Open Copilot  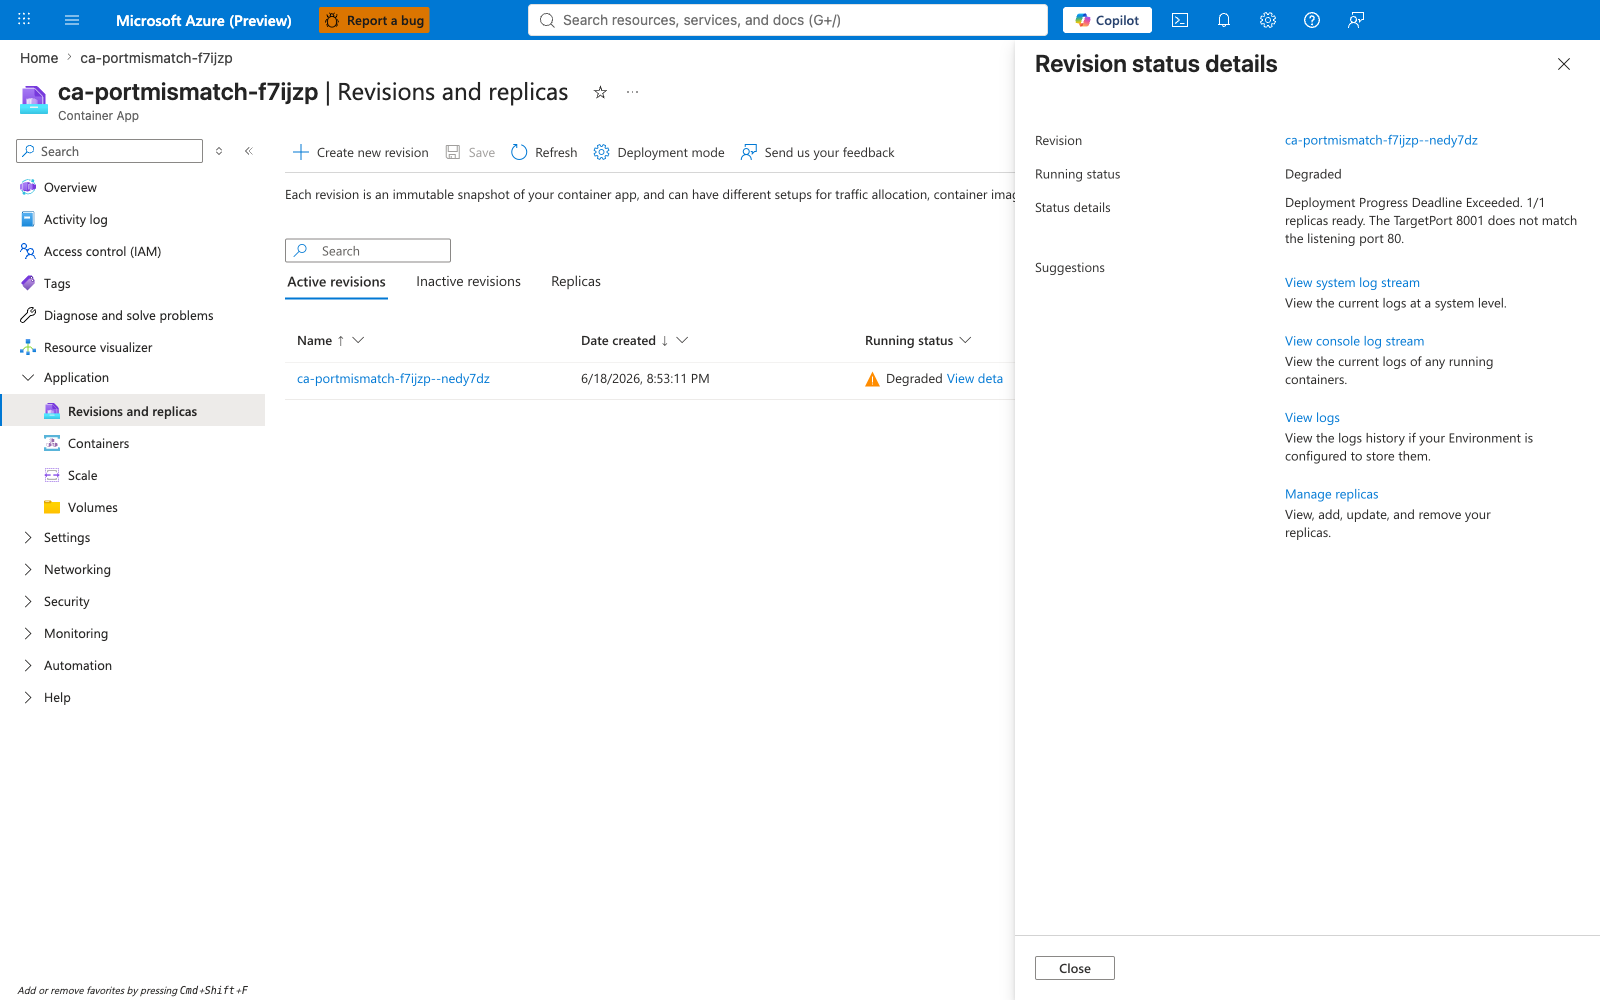pyautogui.click(x=1107, y=20)
